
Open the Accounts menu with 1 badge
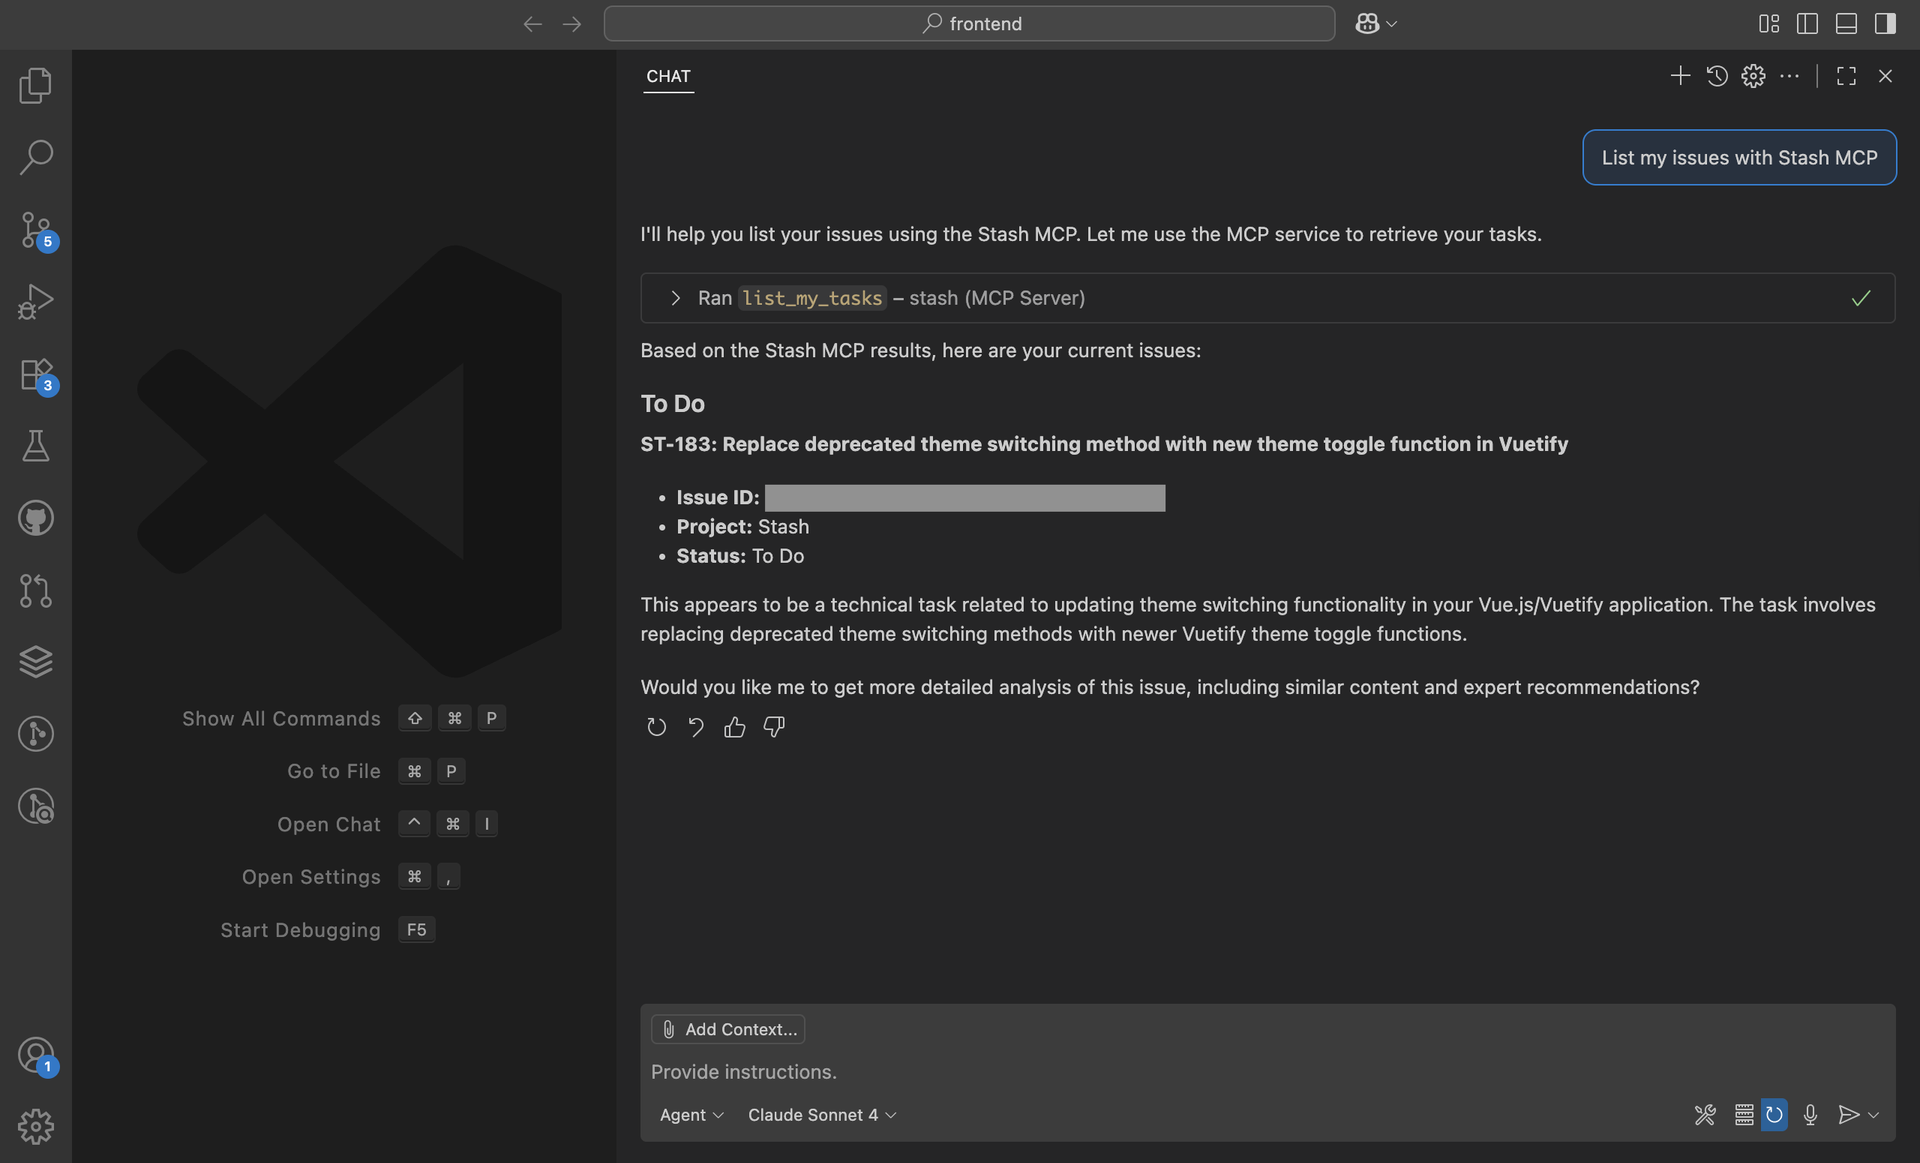click(x=36, y=1055)
